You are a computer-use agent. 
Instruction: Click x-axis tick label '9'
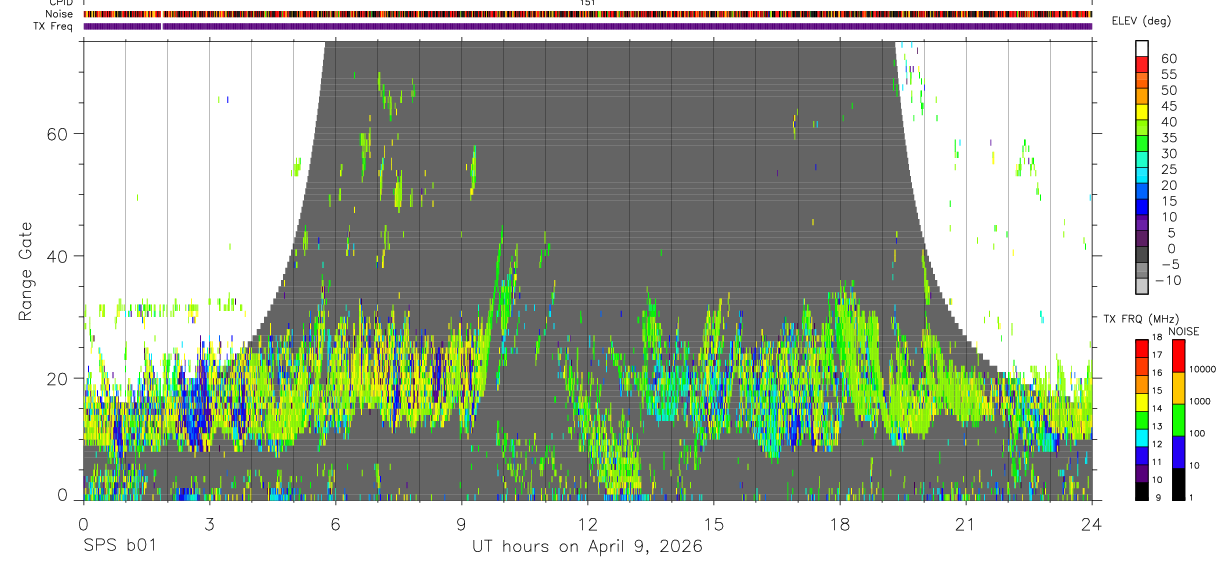point(461,524)
